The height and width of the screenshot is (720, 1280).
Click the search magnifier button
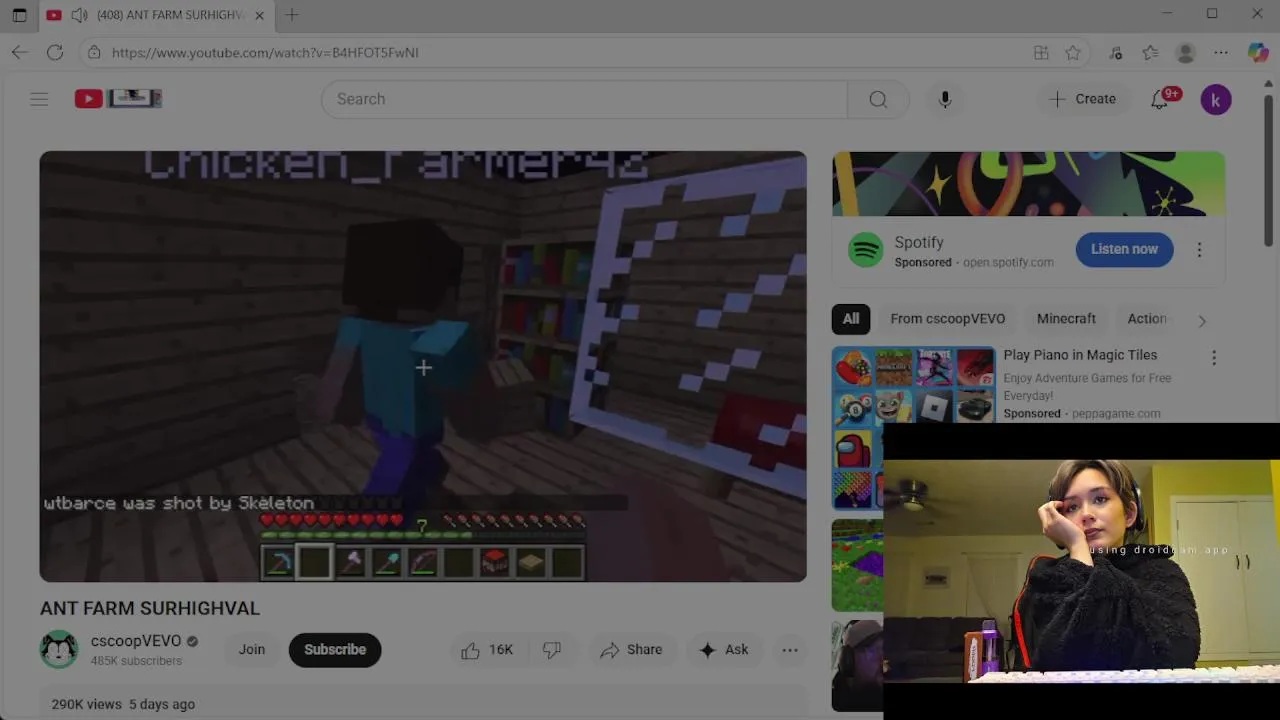pyautogui.click(x=878, y=99)
